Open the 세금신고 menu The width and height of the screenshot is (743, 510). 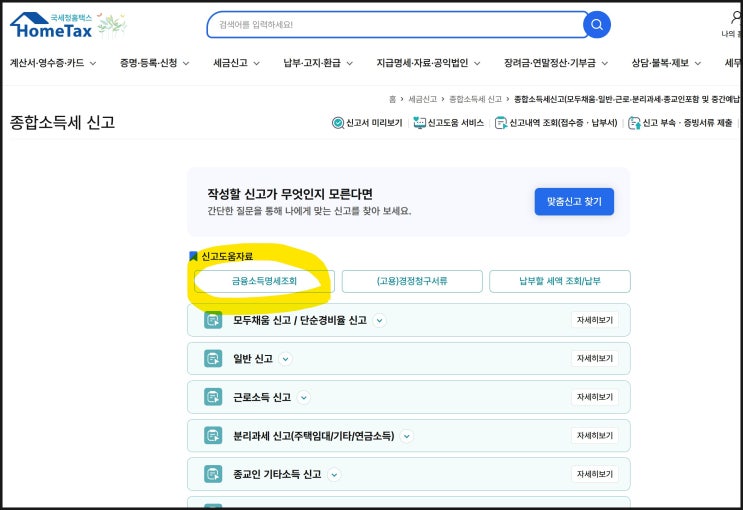coord(236,63)
